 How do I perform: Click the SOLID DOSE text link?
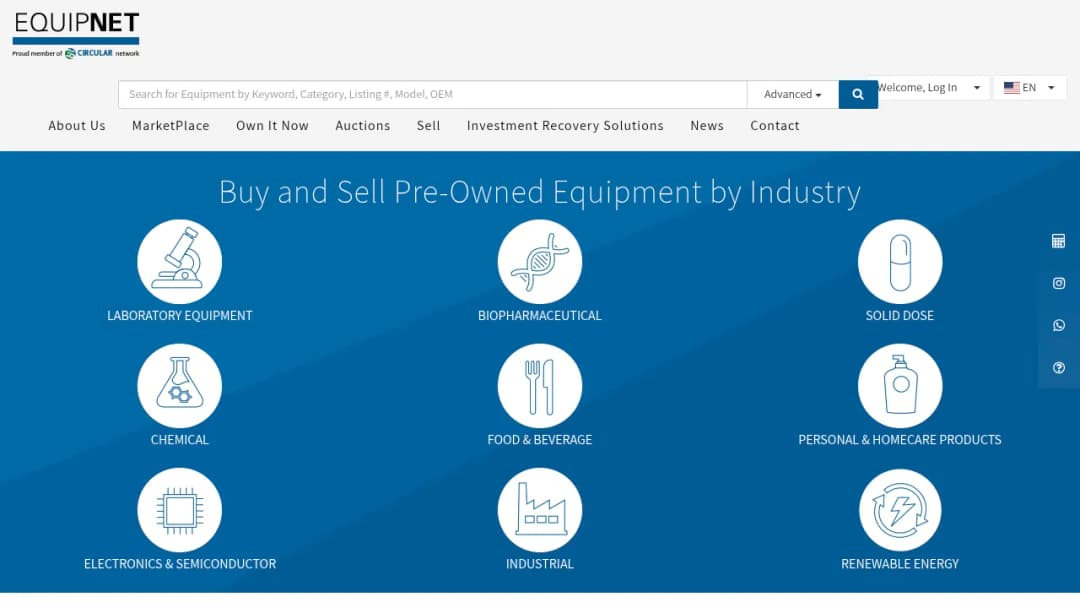click(900, 315)
